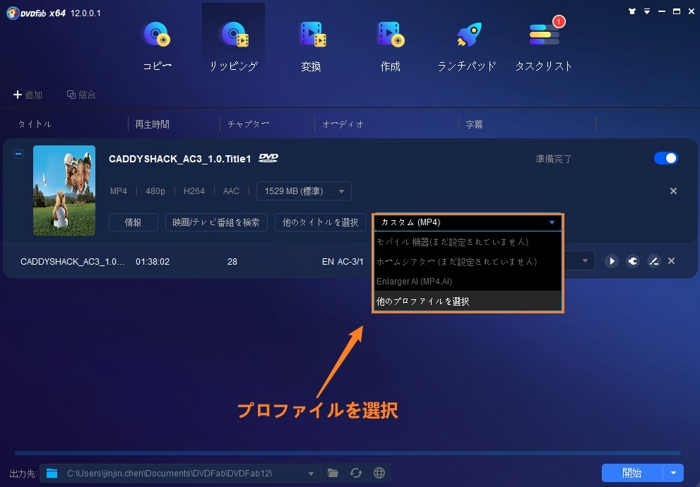Click the 情報 info button
The width and height of the screenshot is (700, 487).
tap(133, 222)
